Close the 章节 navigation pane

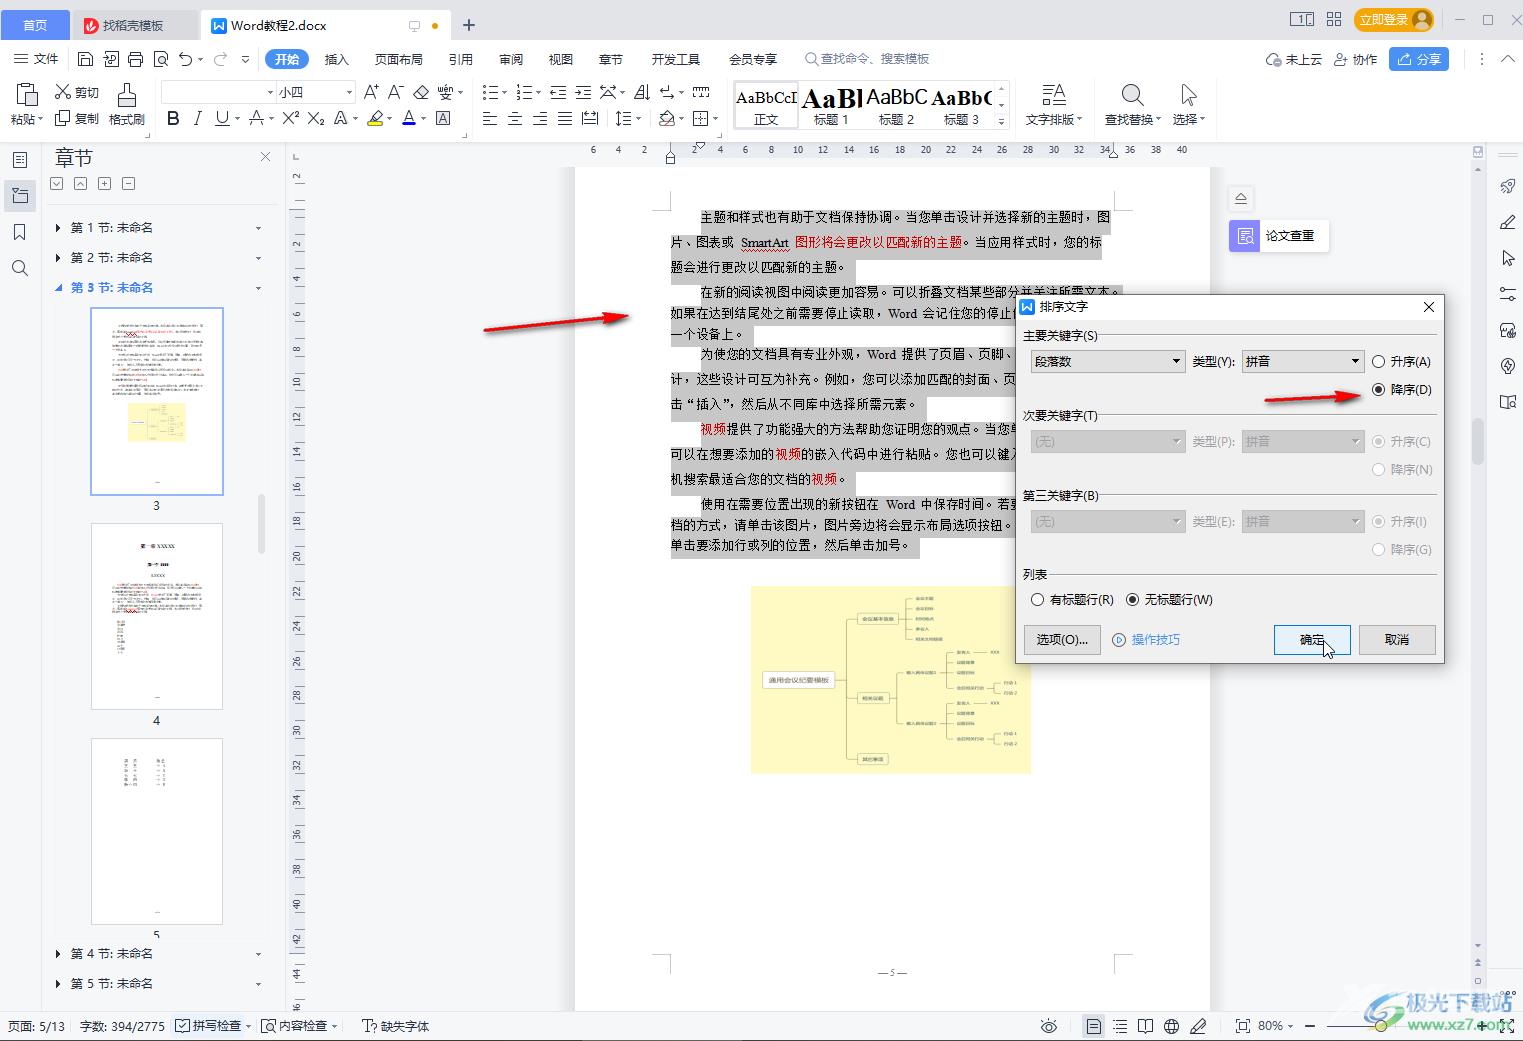(x=265, y=157)
